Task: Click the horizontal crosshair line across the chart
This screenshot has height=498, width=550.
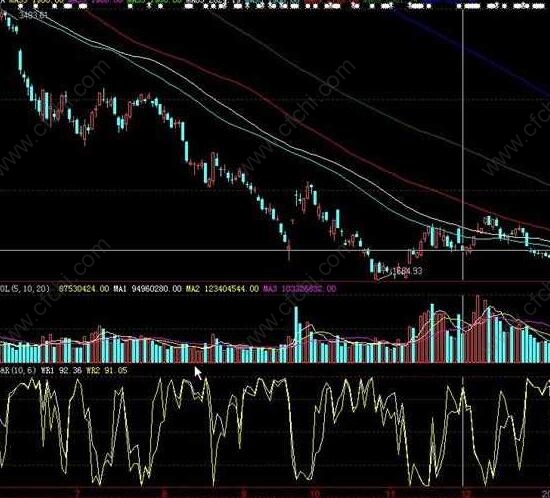Action: [x=275, y=250]
